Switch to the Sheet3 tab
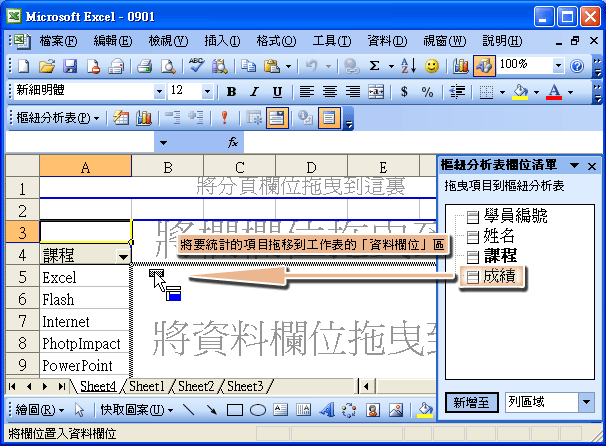The width and height of the screenshot is (606, 446). coord(245,386)
